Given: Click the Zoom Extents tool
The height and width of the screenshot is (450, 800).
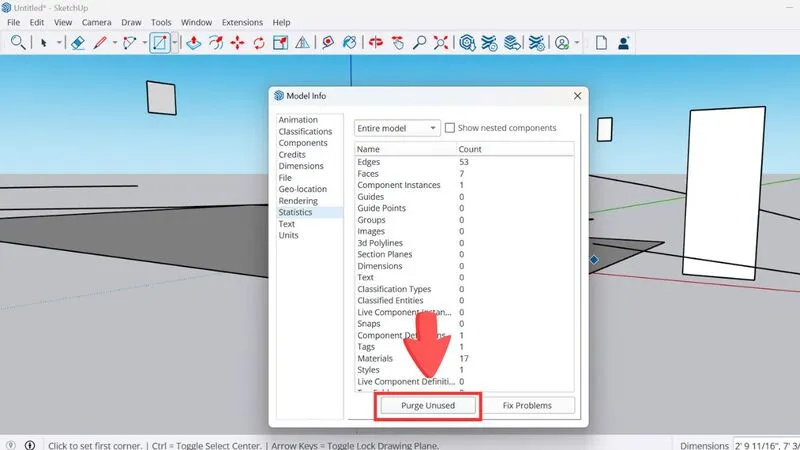Looking at the screenshot, I should [441, 43].
